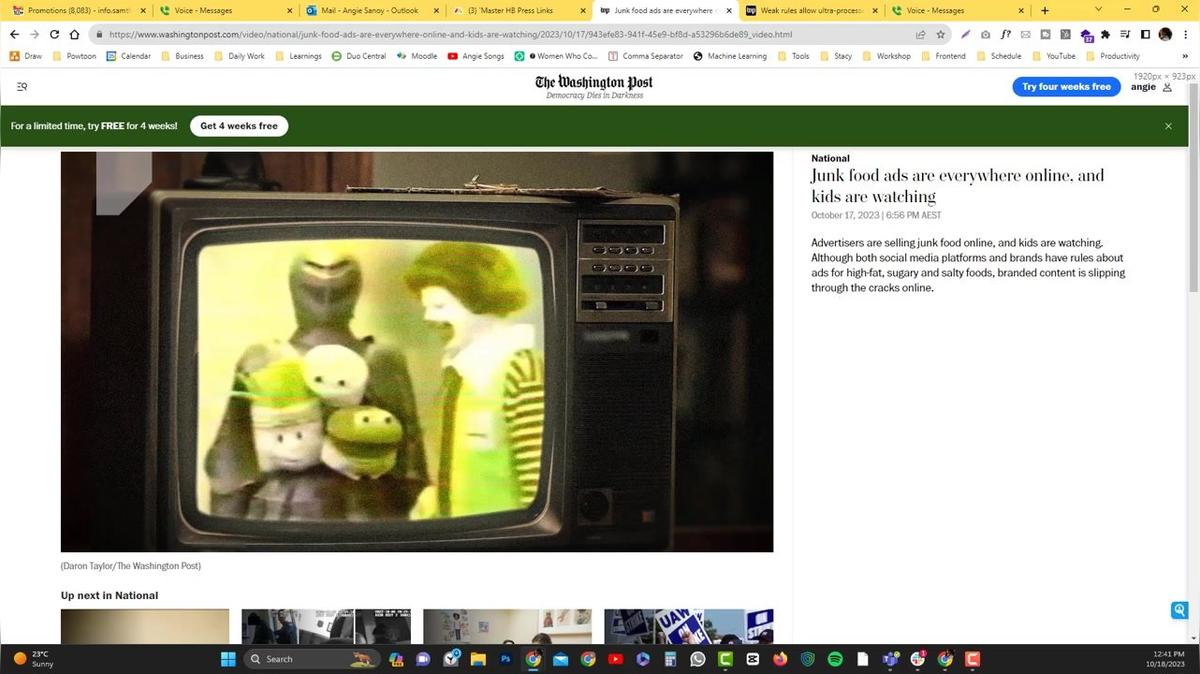This screenshot has height=674, width=1200.
Task: Open File Explorer from the taskbar
Action: pyautogui.click(x=479, y=659)
